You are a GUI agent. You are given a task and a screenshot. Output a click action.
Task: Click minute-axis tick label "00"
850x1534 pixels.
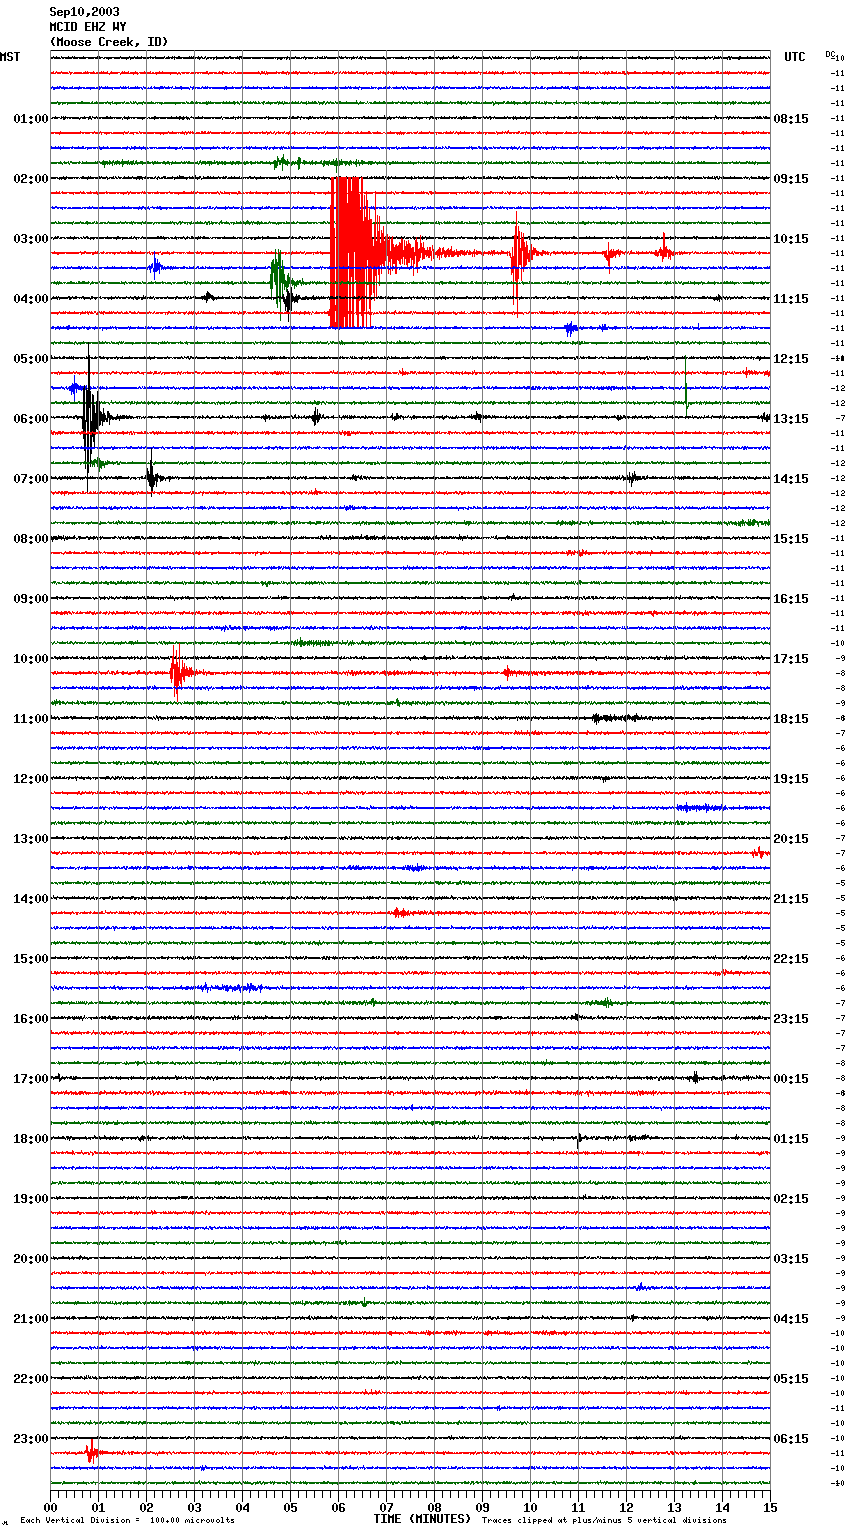[x=50, y=1507]
